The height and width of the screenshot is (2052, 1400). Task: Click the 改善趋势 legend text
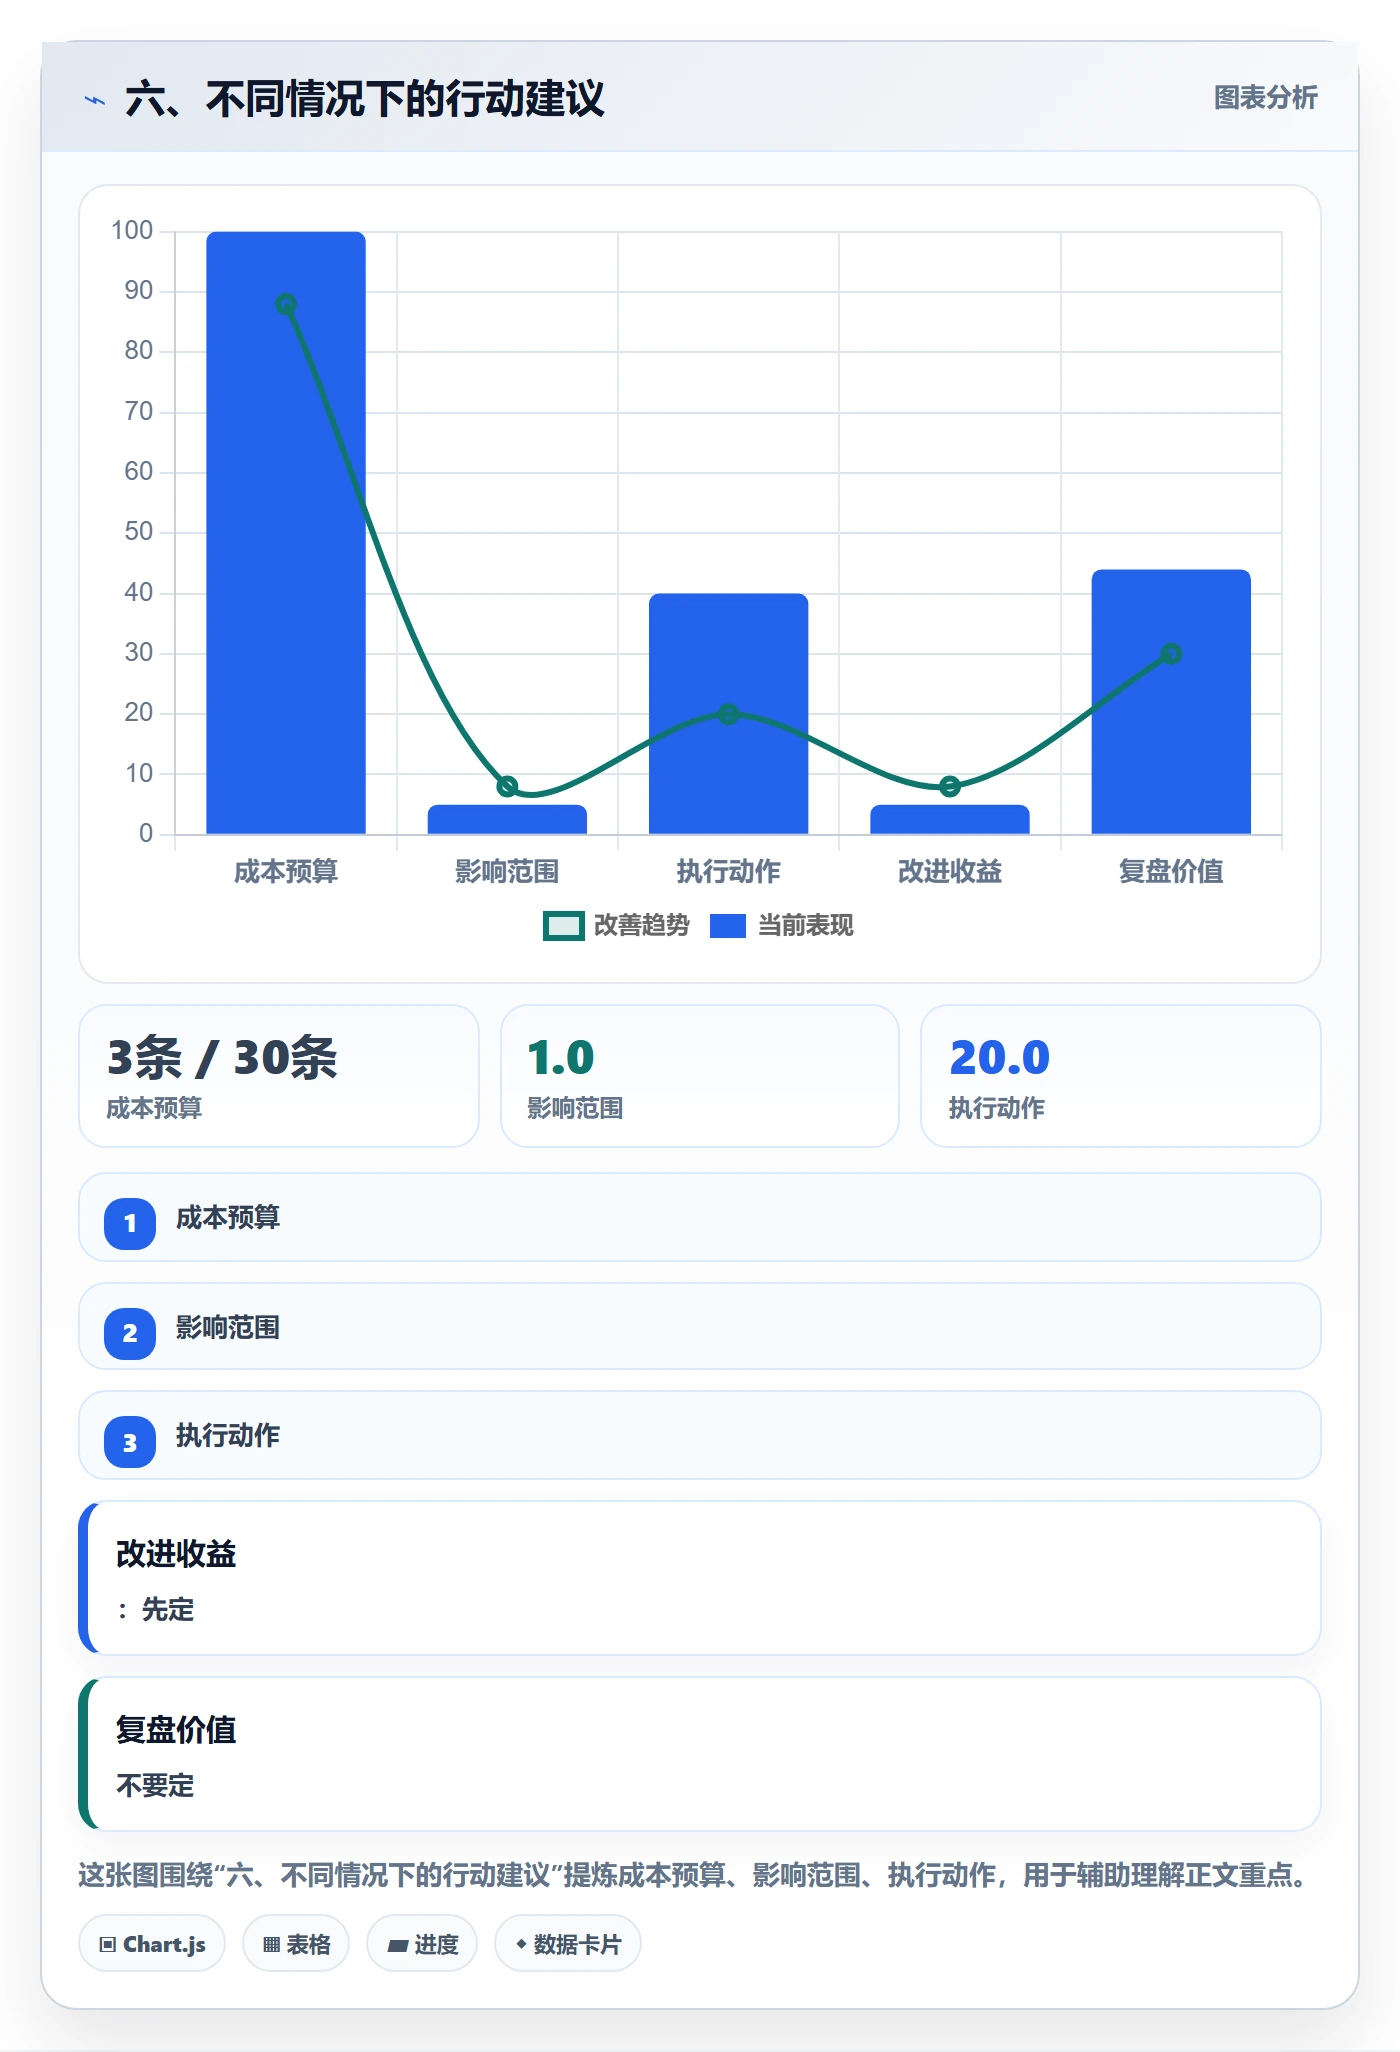[642, 926]
